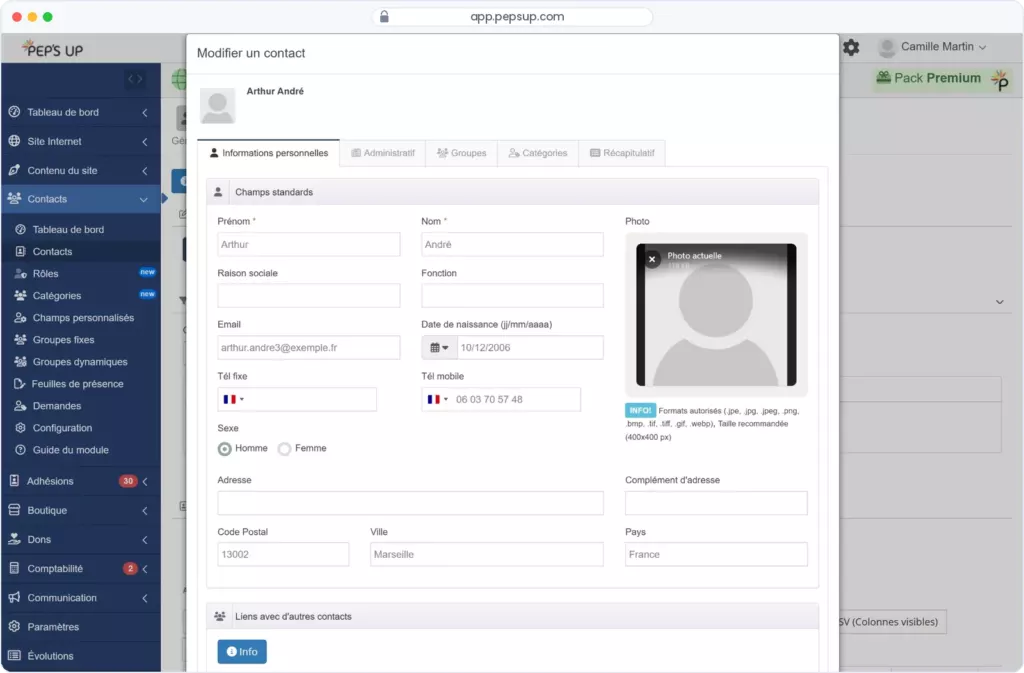Click Camille Martin user avatar
Image resolution: width=1024 pixels, height=673 pixels.
point(887,47)
